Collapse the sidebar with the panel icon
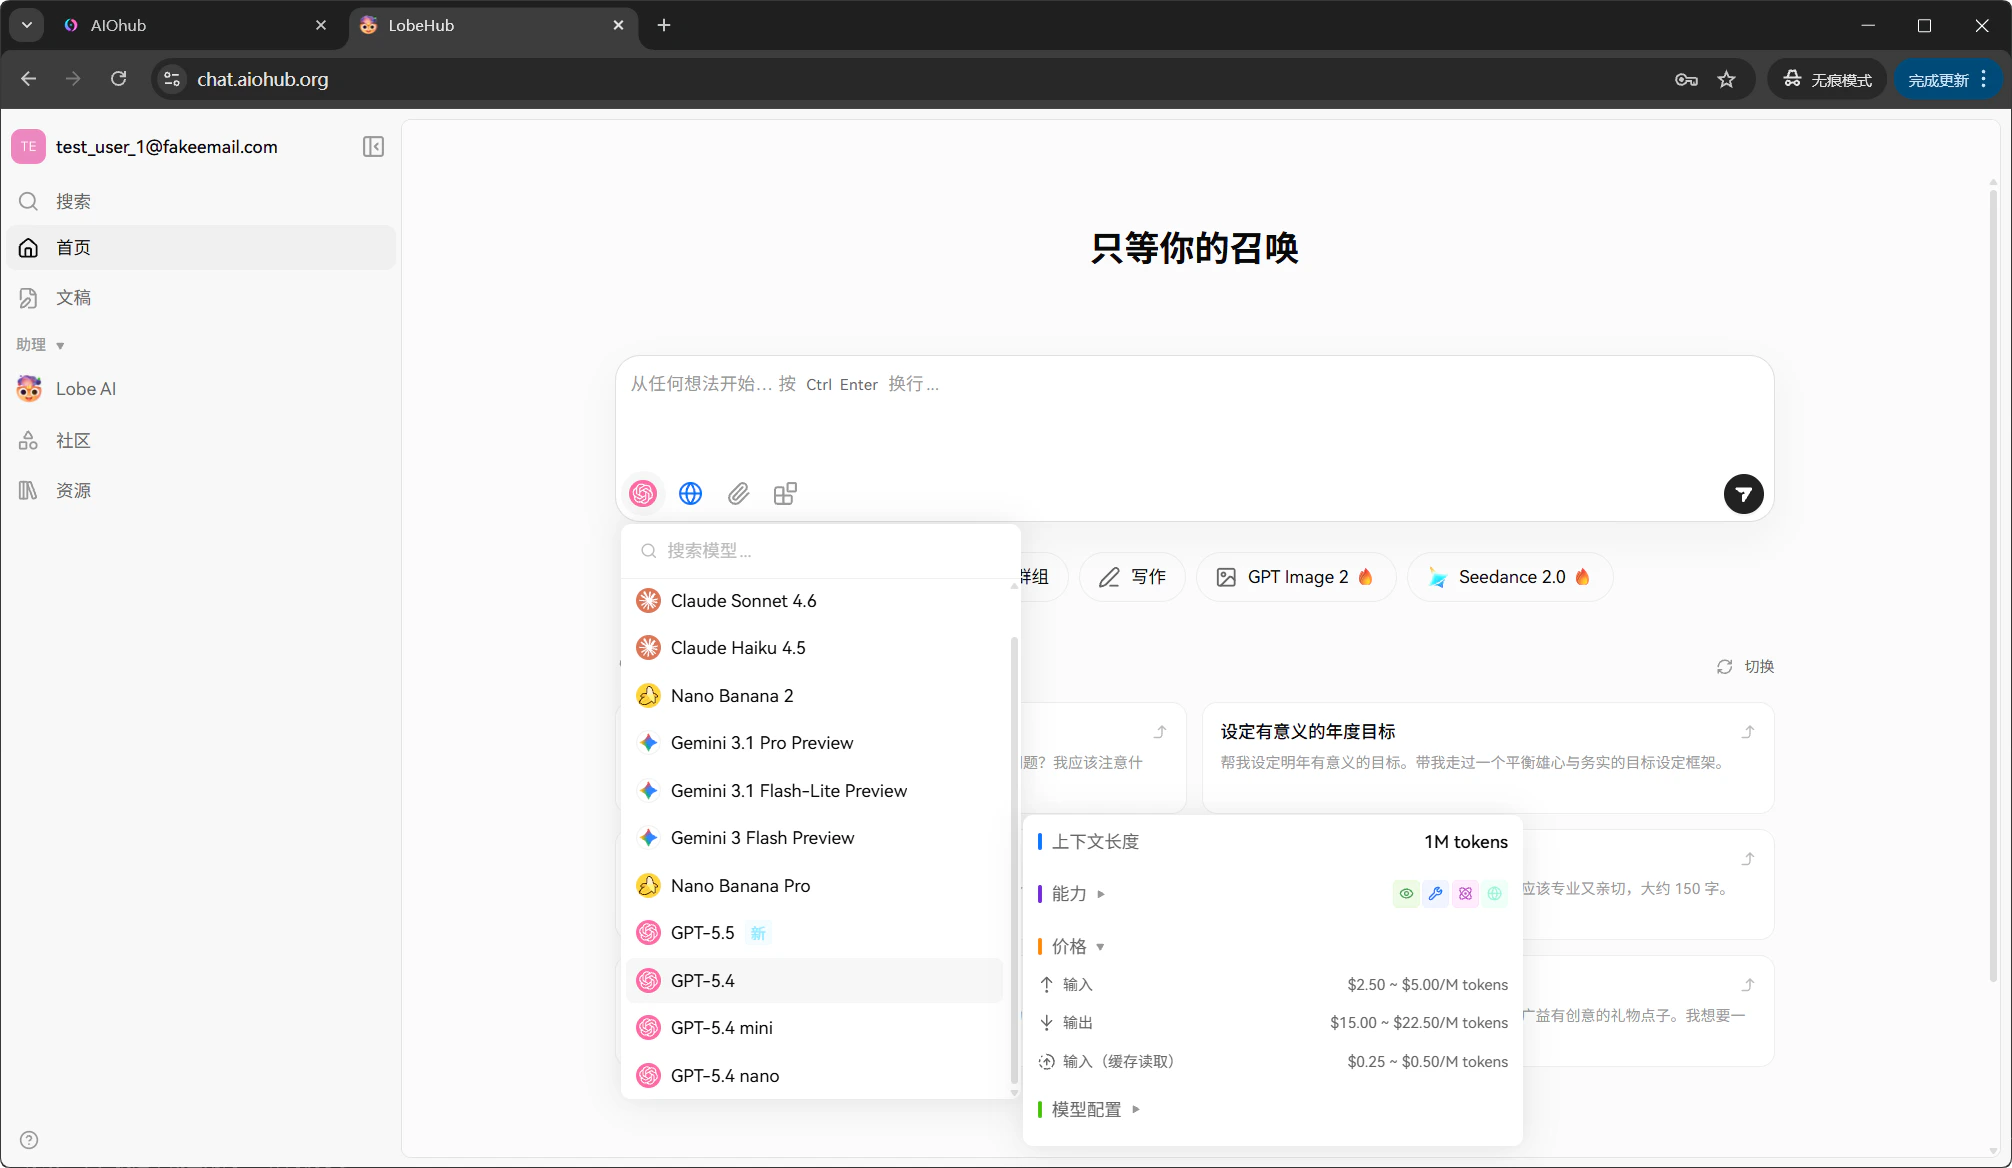2012x1168 pixels. coord(373,147)
